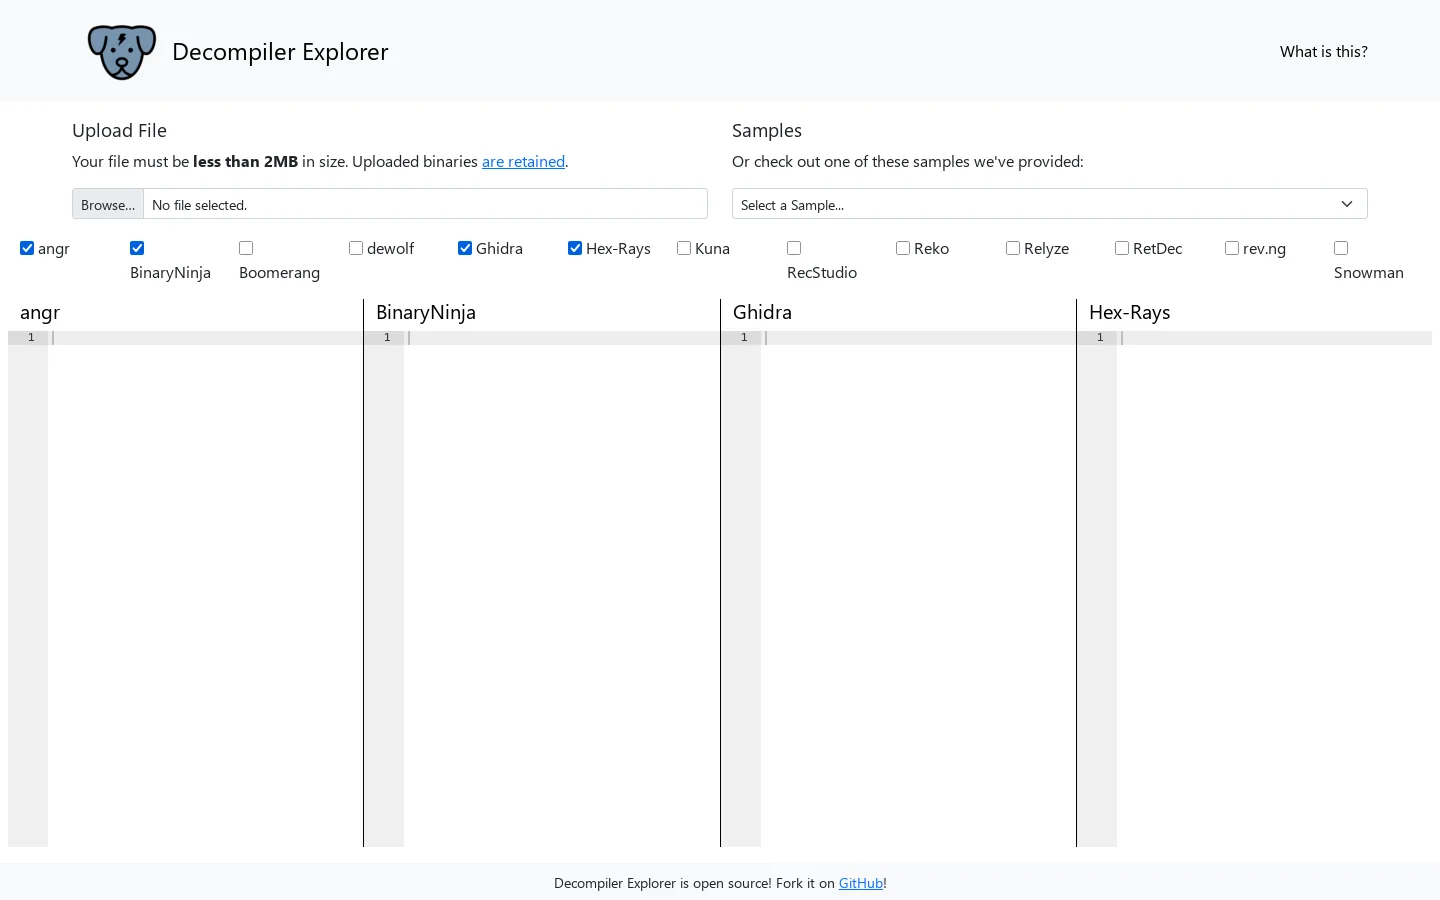
Task: Open the Select a Sample dropdown
Action: tap(1049, 204)
